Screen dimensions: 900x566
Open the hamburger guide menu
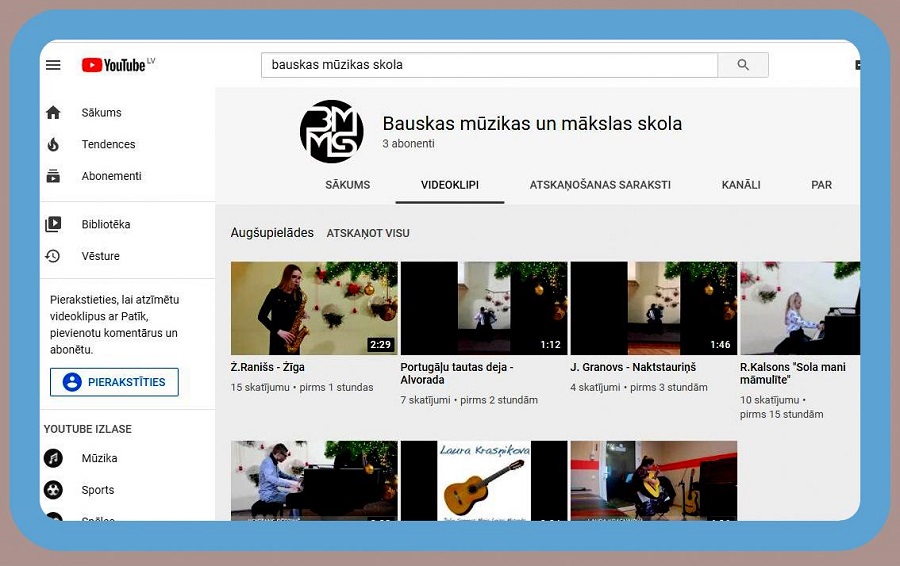(53, 65)
